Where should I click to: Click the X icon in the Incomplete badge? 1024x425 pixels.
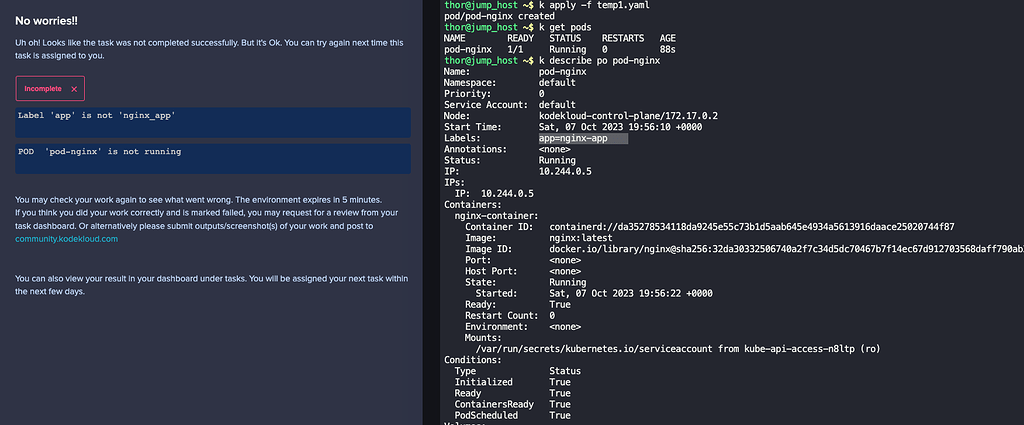click(x=74, y=89)
